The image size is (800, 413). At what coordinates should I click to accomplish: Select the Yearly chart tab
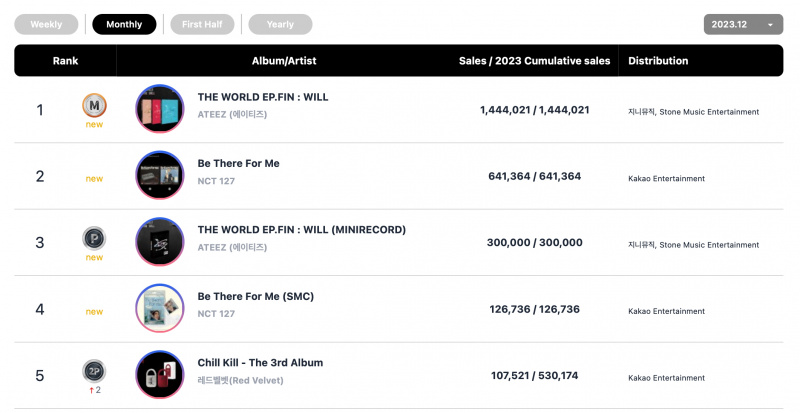pos(280,25)
